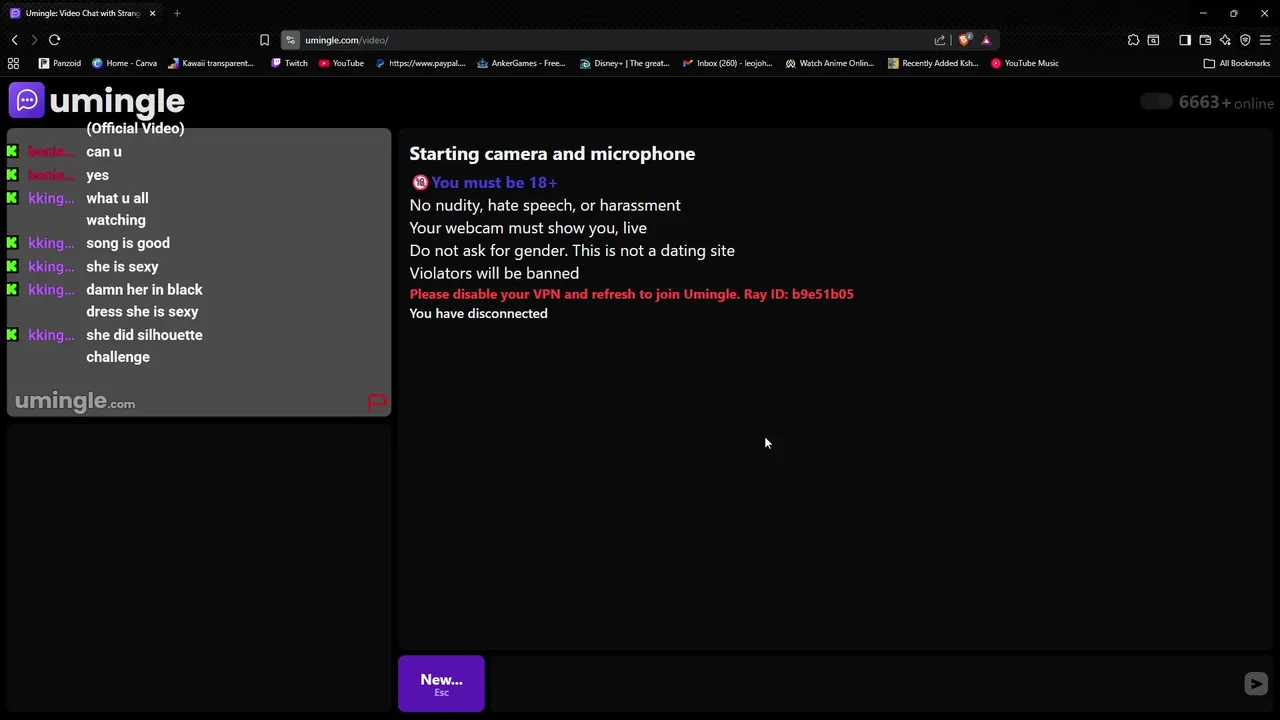
Task: Toggle the browser sidebar panel icon
Action: (x=1185, y=40)
